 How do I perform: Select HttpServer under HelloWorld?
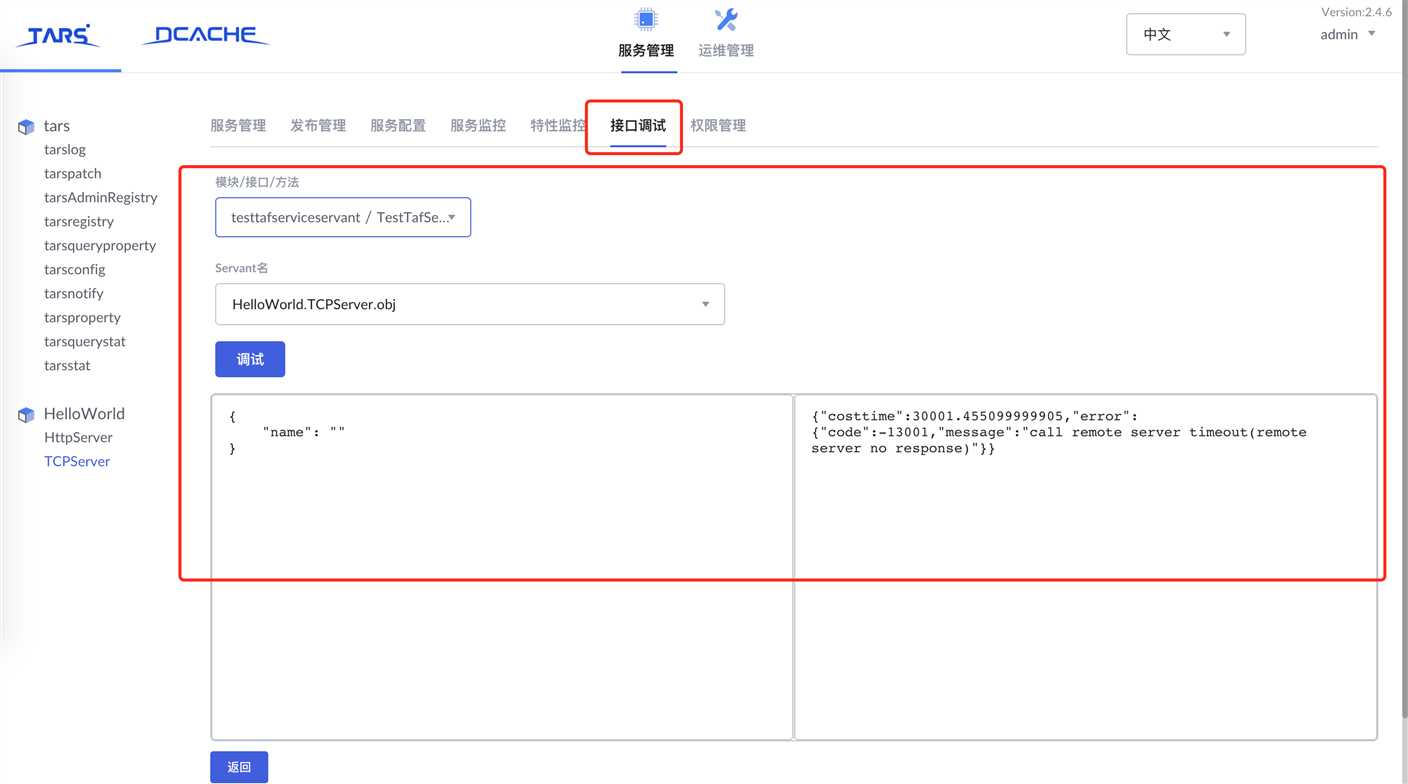point(78,437)
